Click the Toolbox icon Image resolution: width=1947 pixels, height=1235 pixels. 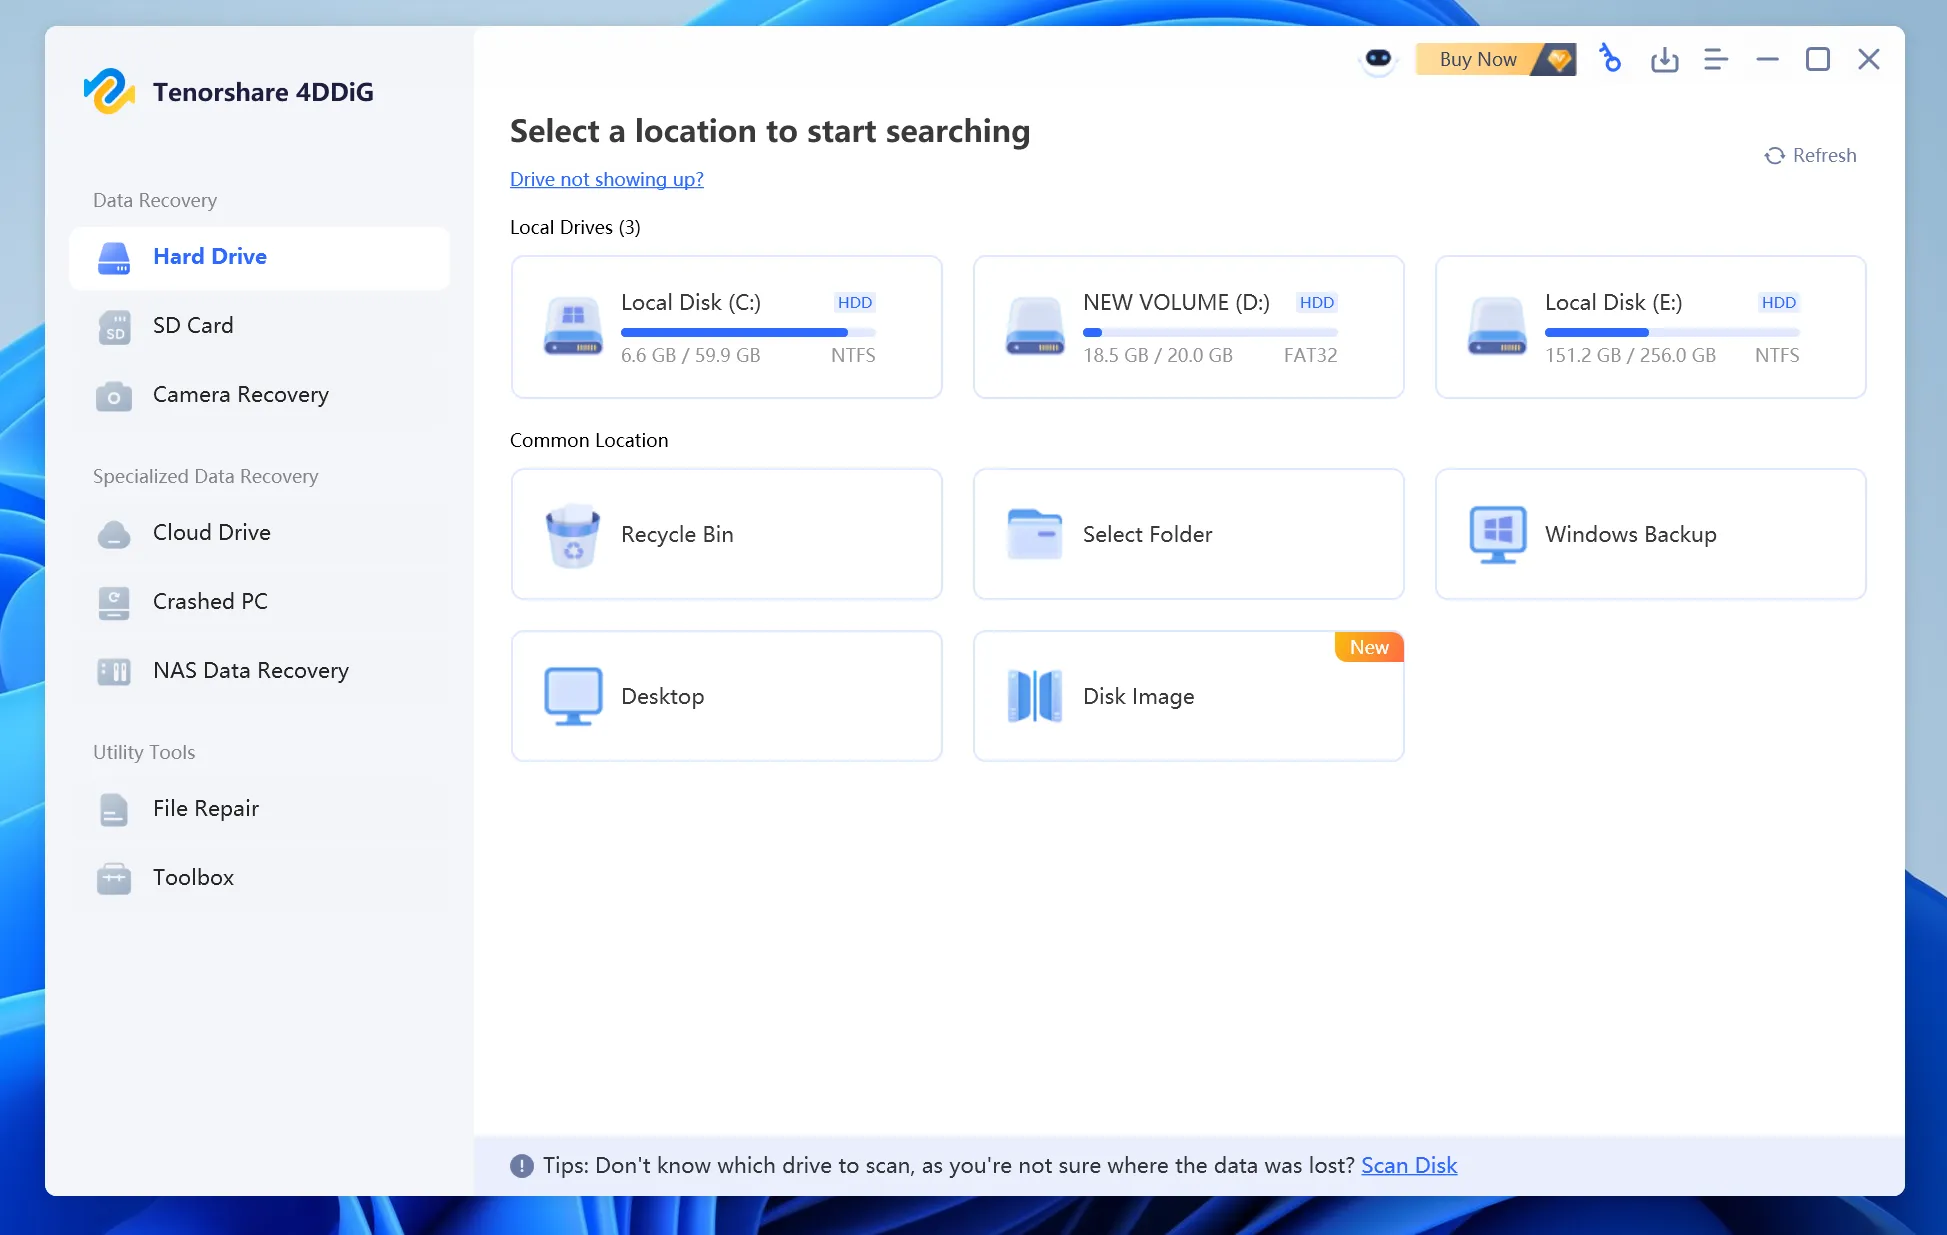[x=114, y=879]
